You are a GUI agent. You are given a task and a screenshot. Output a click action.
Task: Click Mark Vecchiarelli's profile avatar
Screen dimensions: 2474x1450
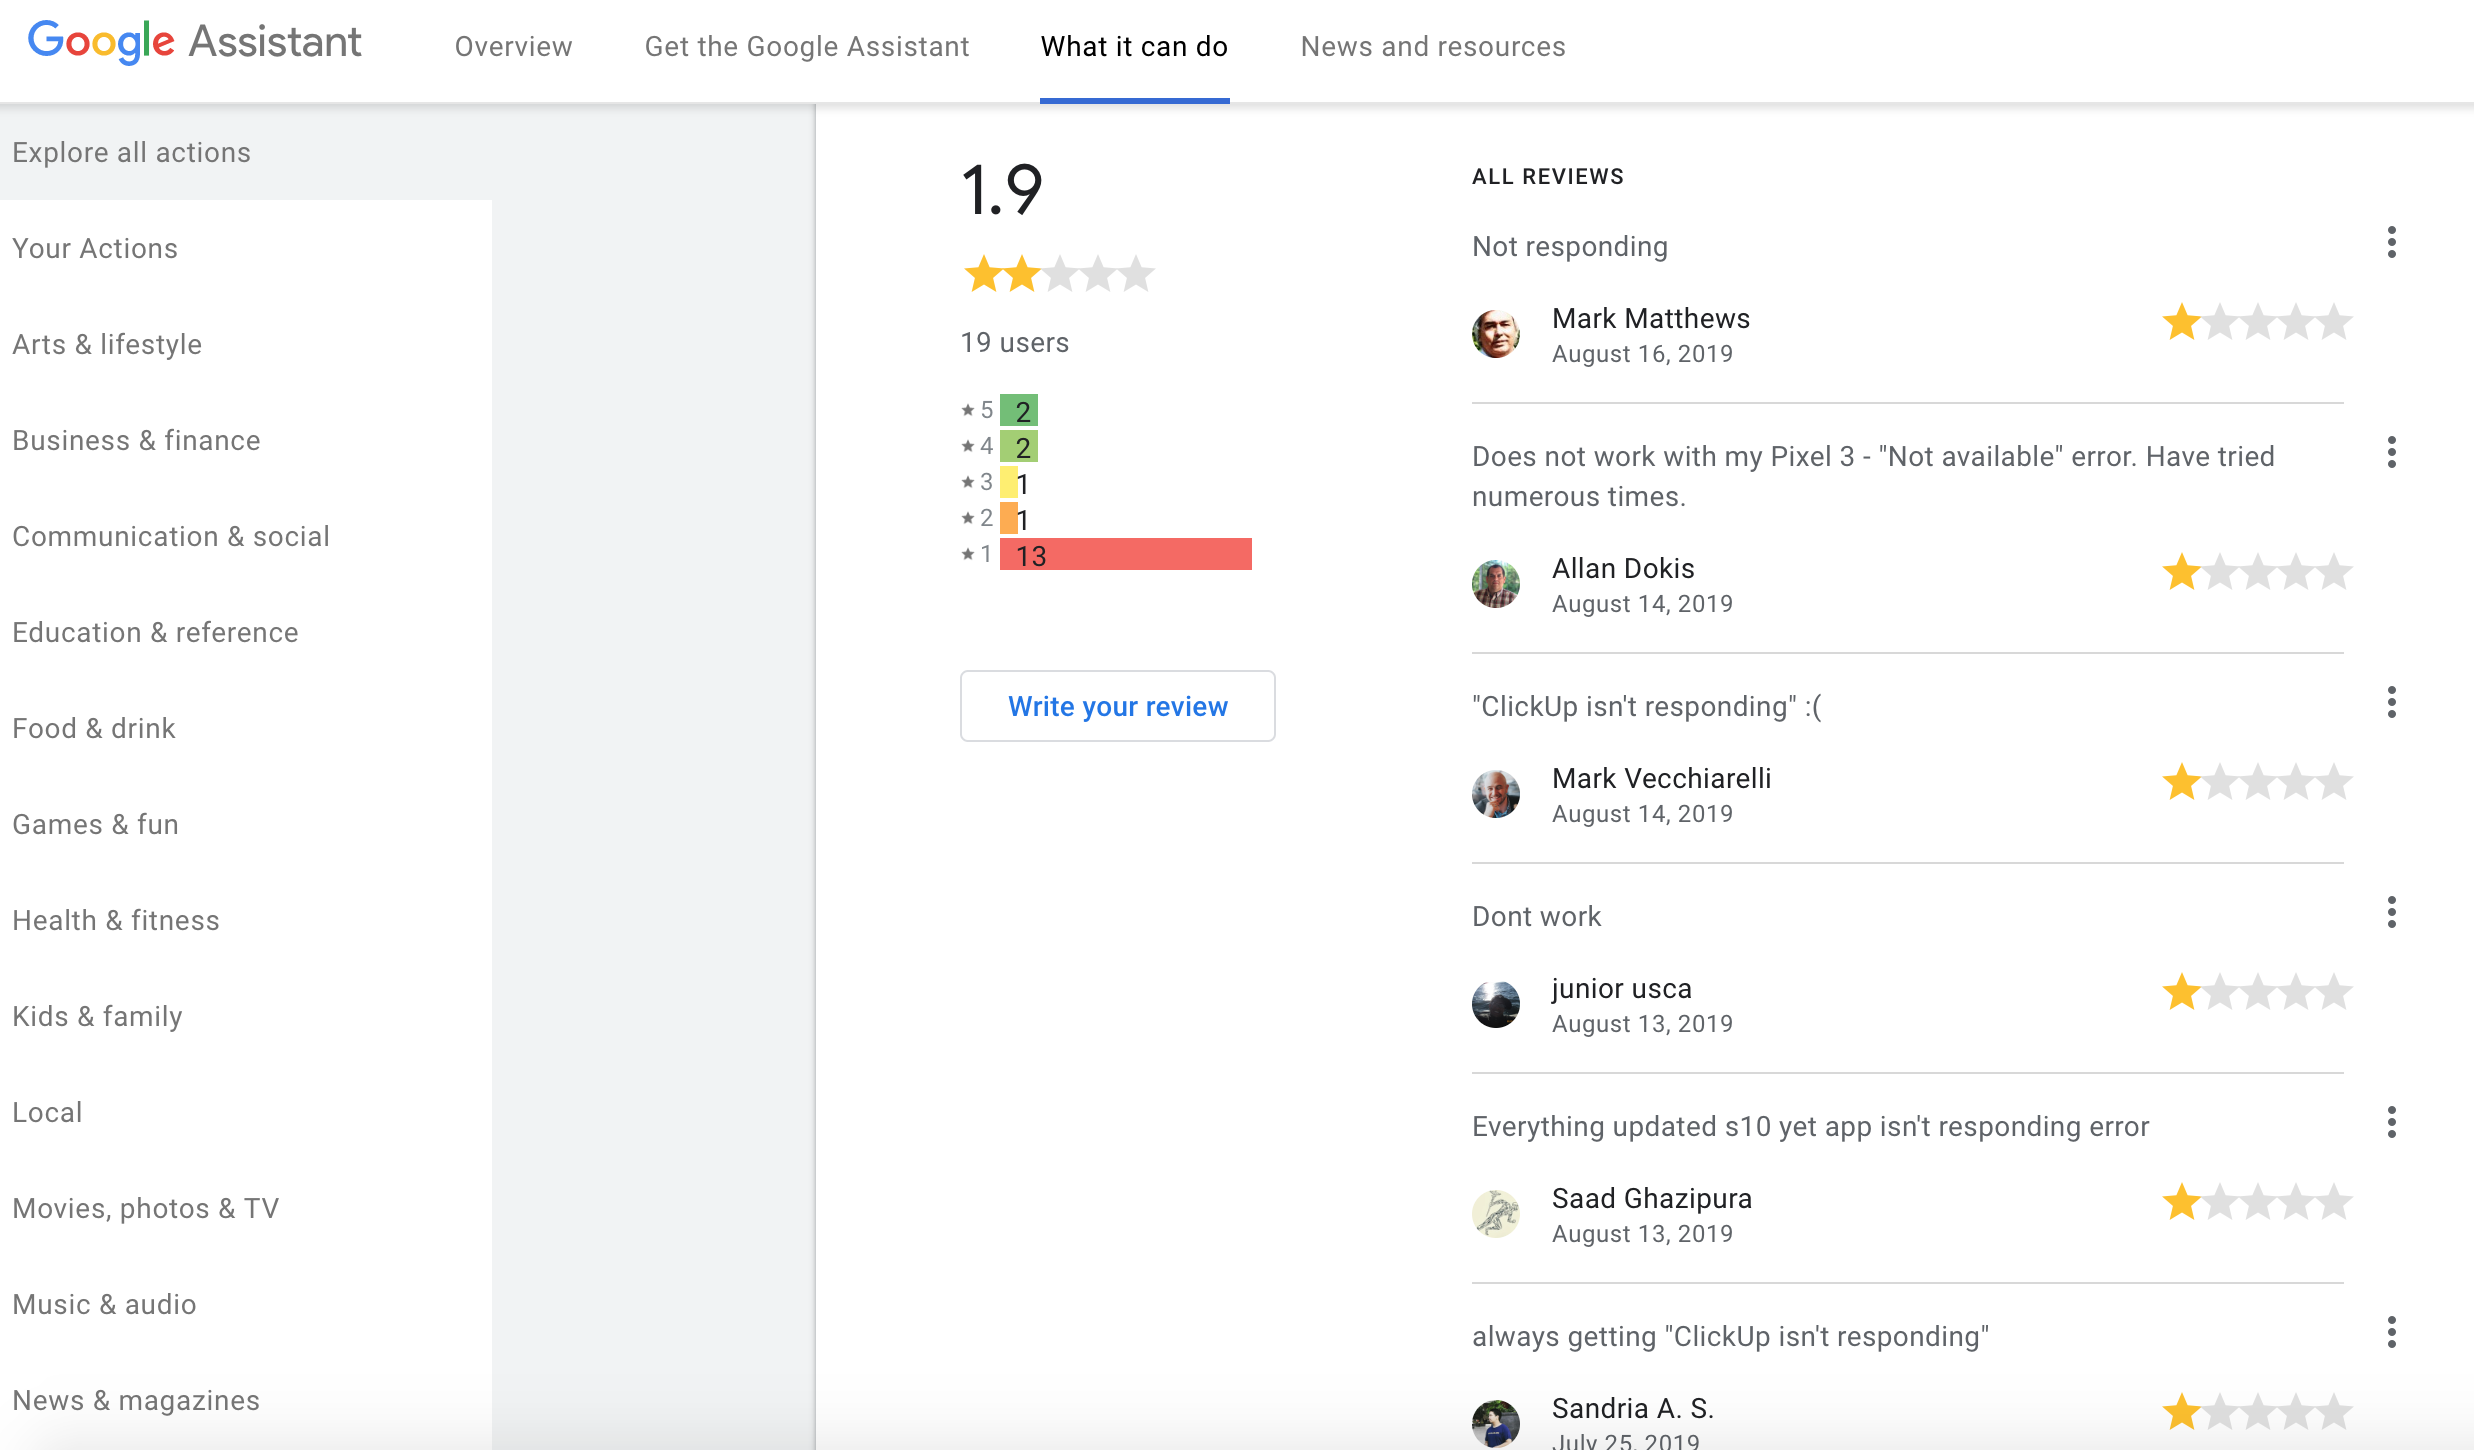tap(1496, 794)
